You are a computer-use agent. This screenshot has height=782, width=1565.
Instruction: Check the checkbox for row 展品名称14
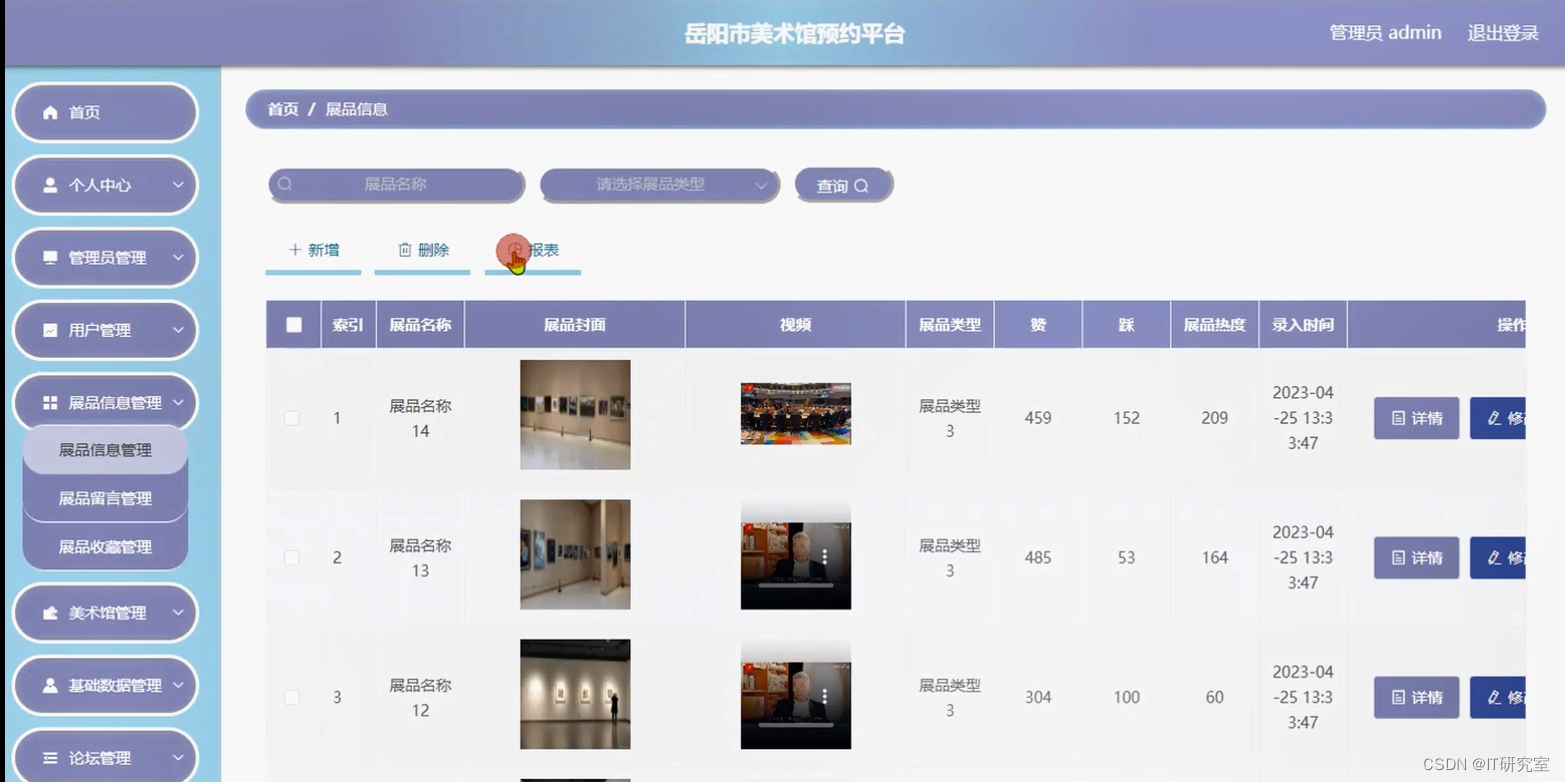click(x=292, y=418)
